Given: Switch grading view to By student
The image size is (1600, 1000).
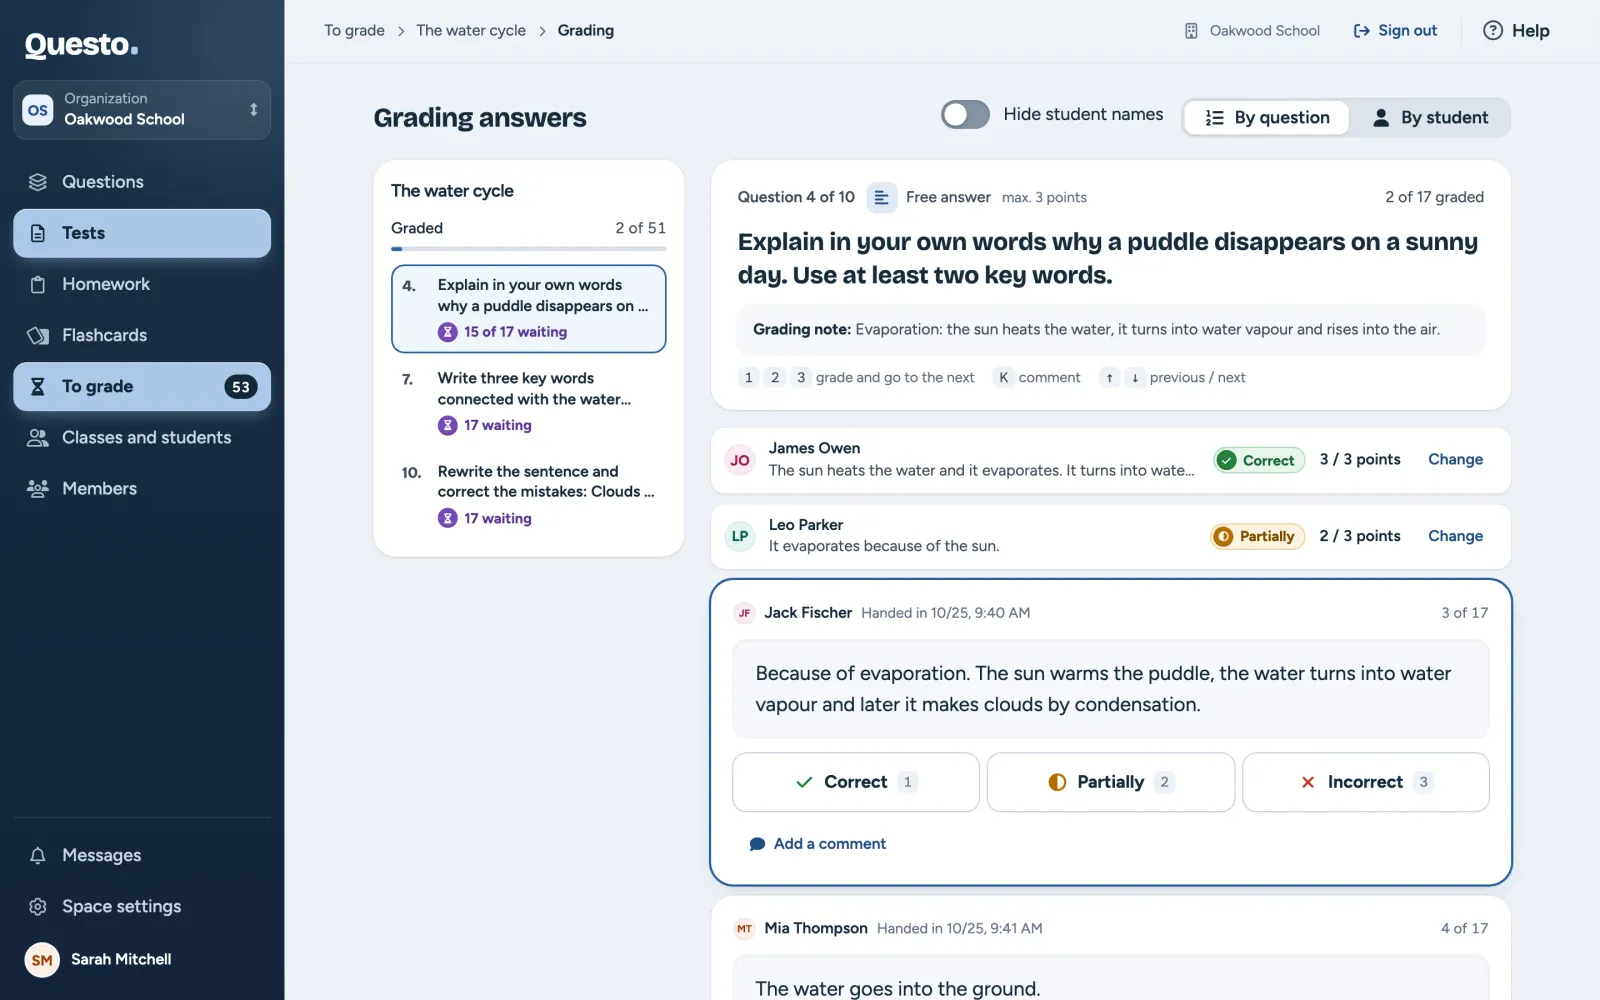Looking at the screenshot, I should click(x=1430, y=118).
